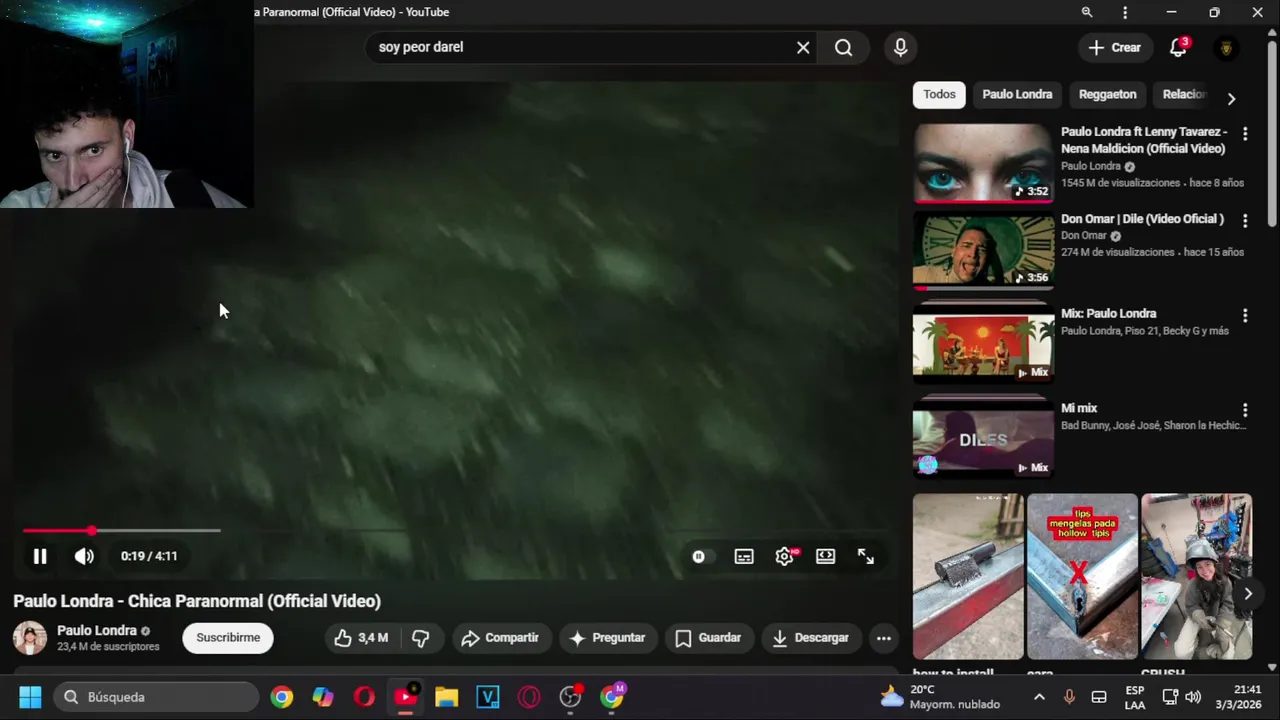Open options for Mix: Paulo Londra
Screen dimensions: 1280x720
pyautogui.click(x=1245, y=315)
